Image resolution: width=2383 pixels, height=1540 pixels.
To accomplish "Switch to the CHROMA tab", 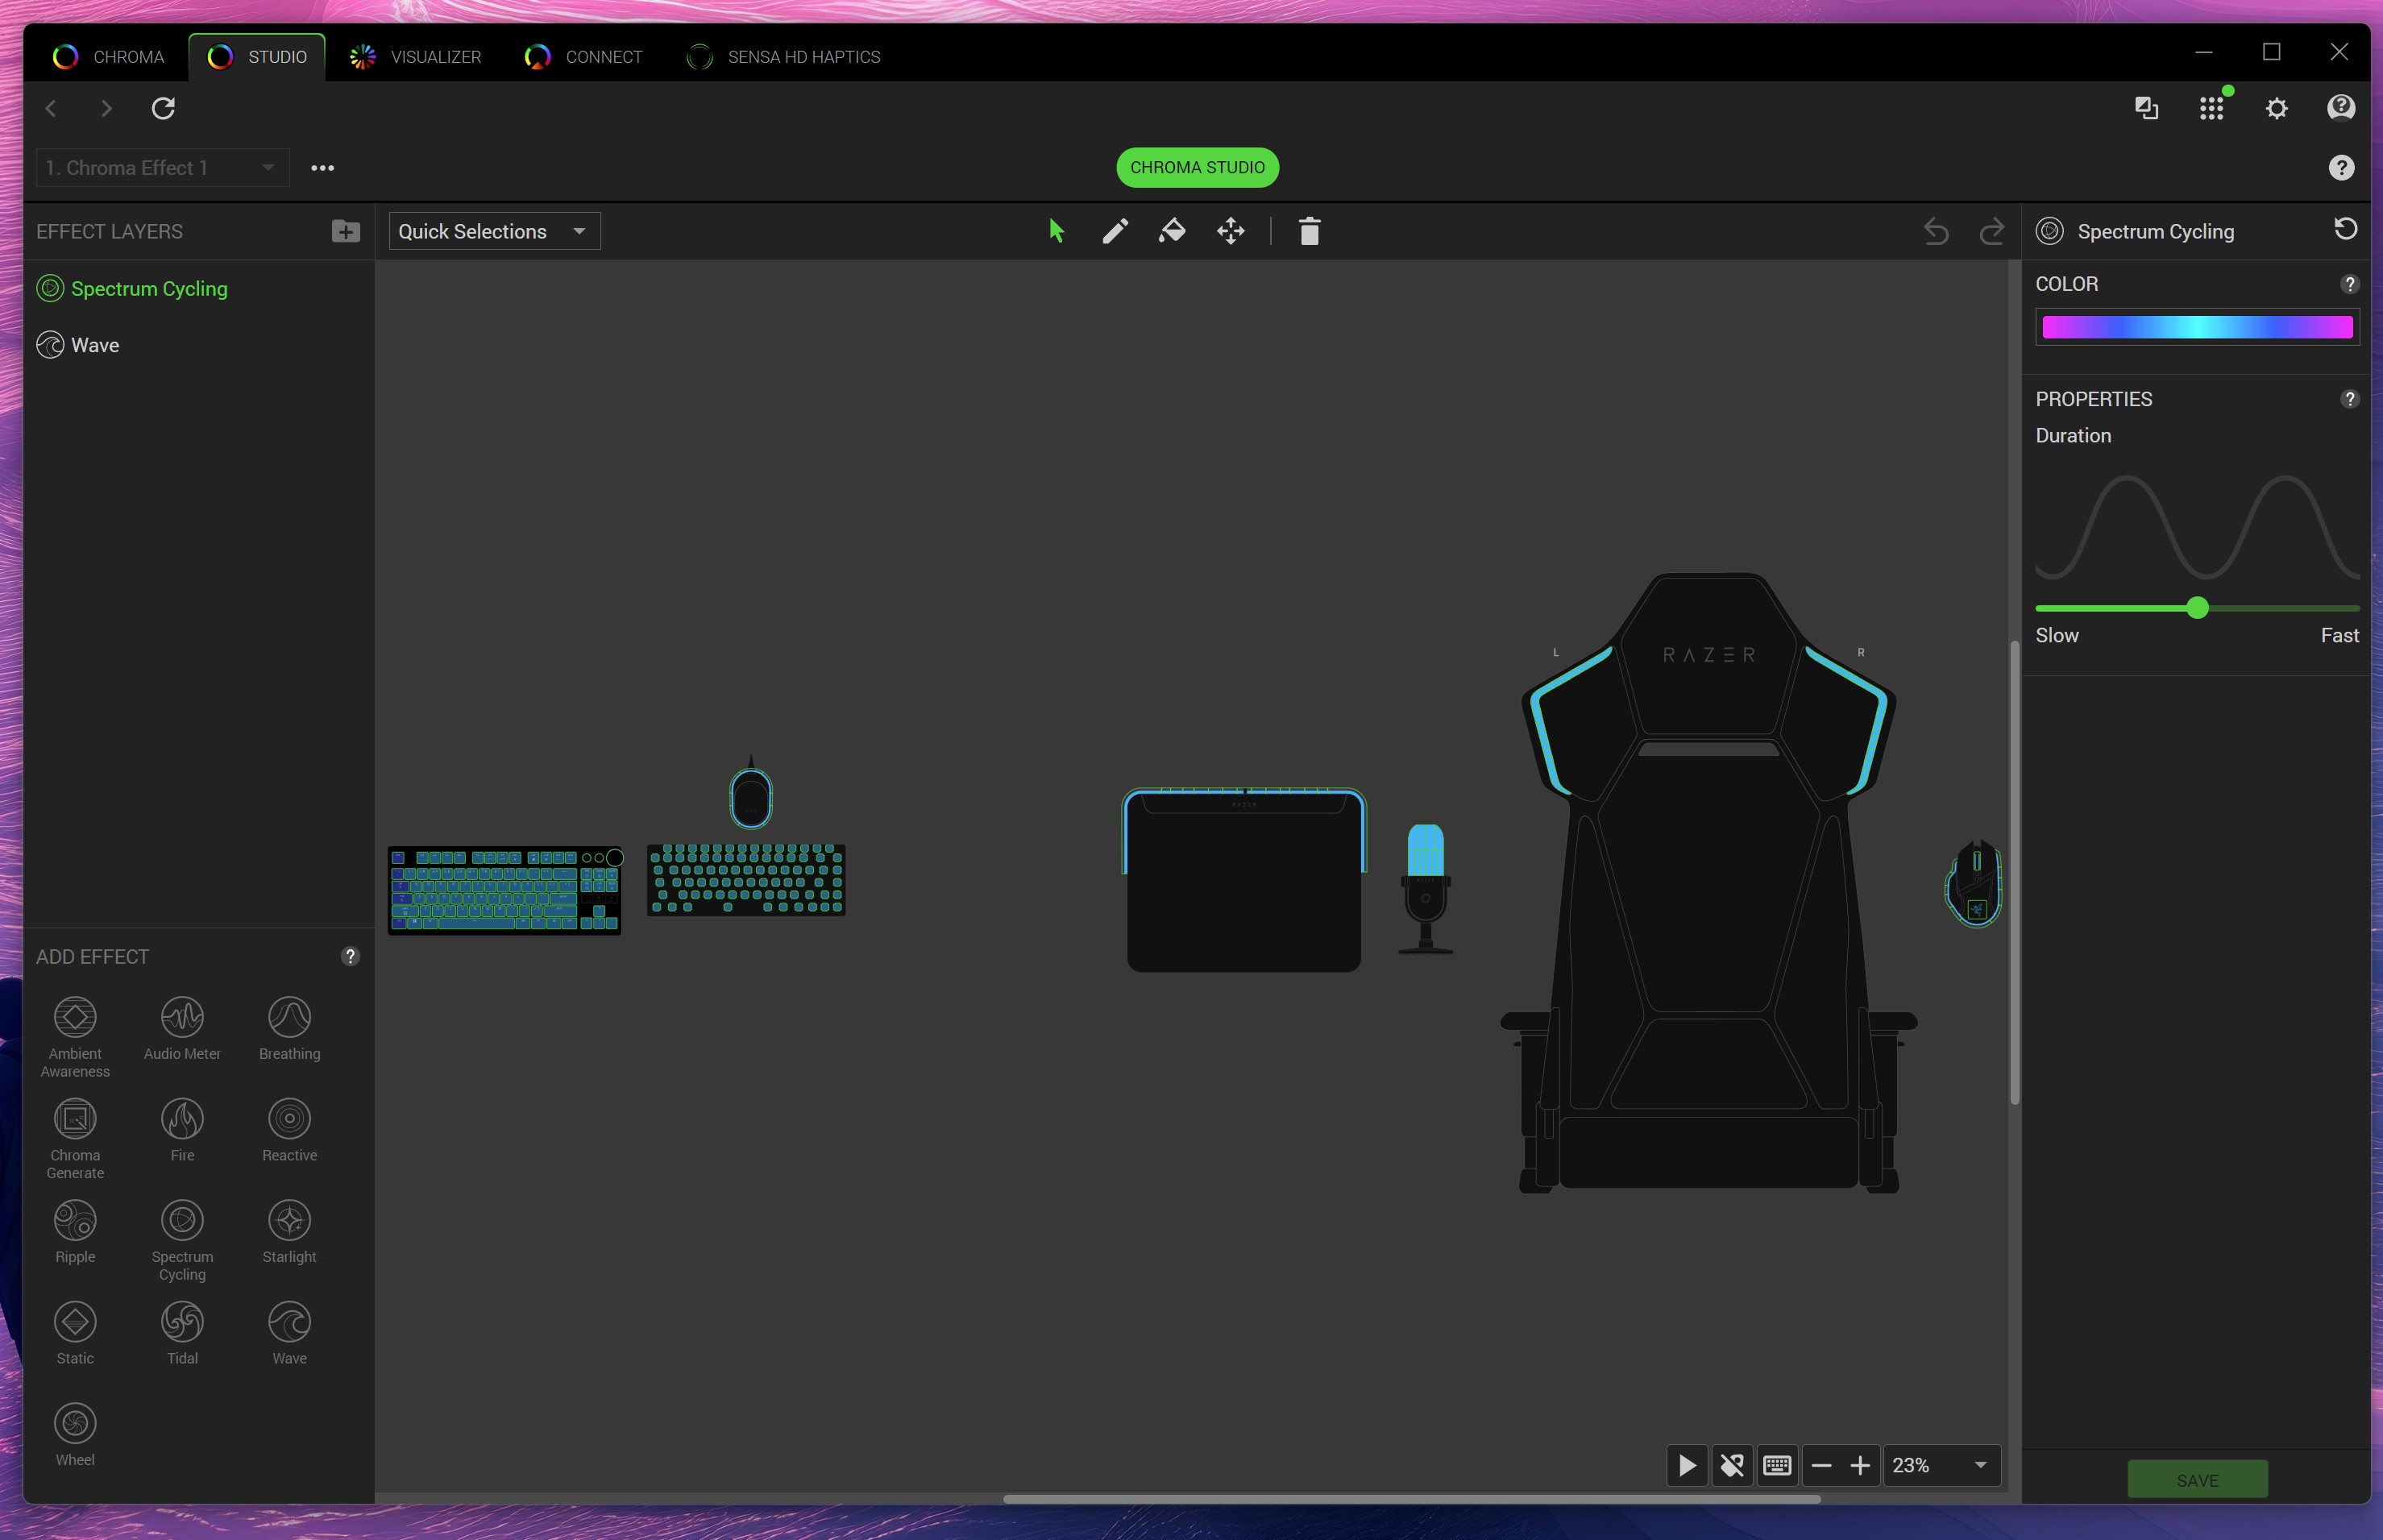I will [108, 57].
